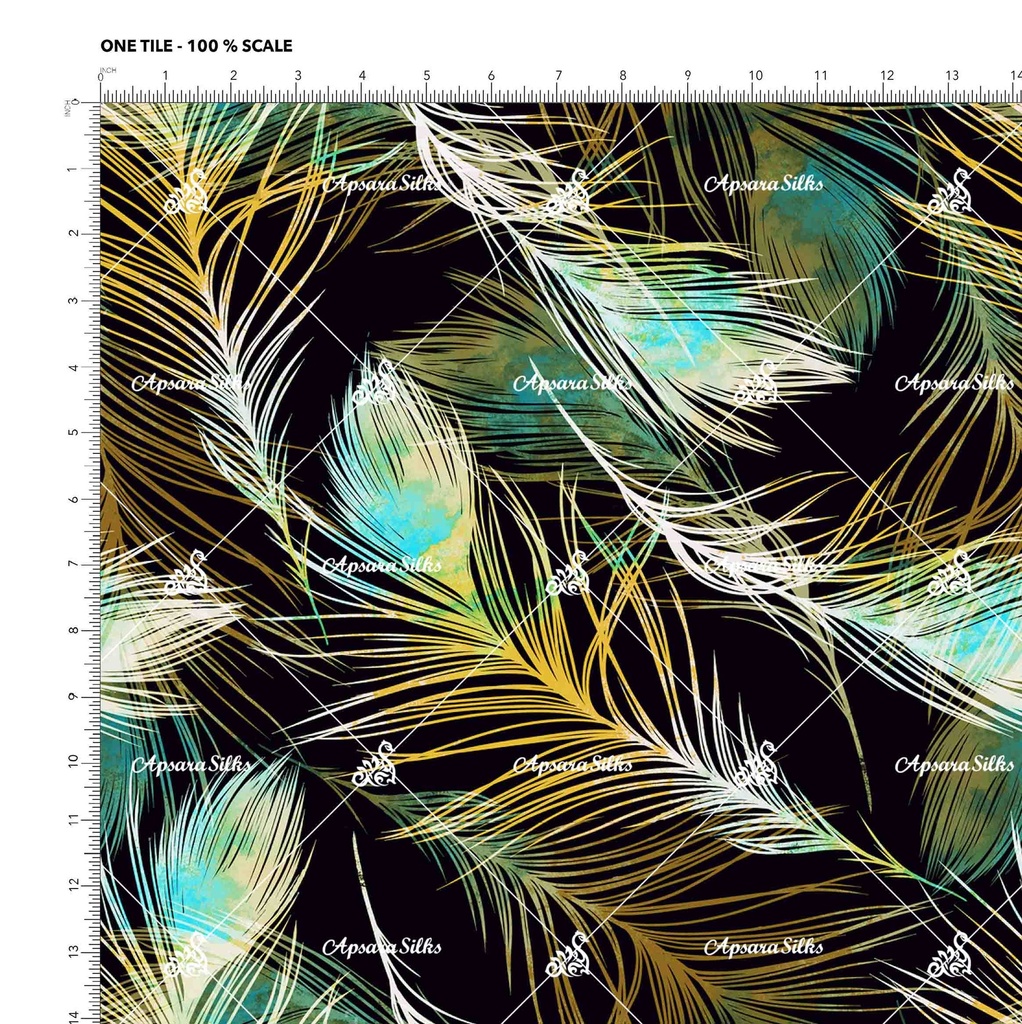
Task: Click the number 0 on the top ruler
Action: point(101,77)
